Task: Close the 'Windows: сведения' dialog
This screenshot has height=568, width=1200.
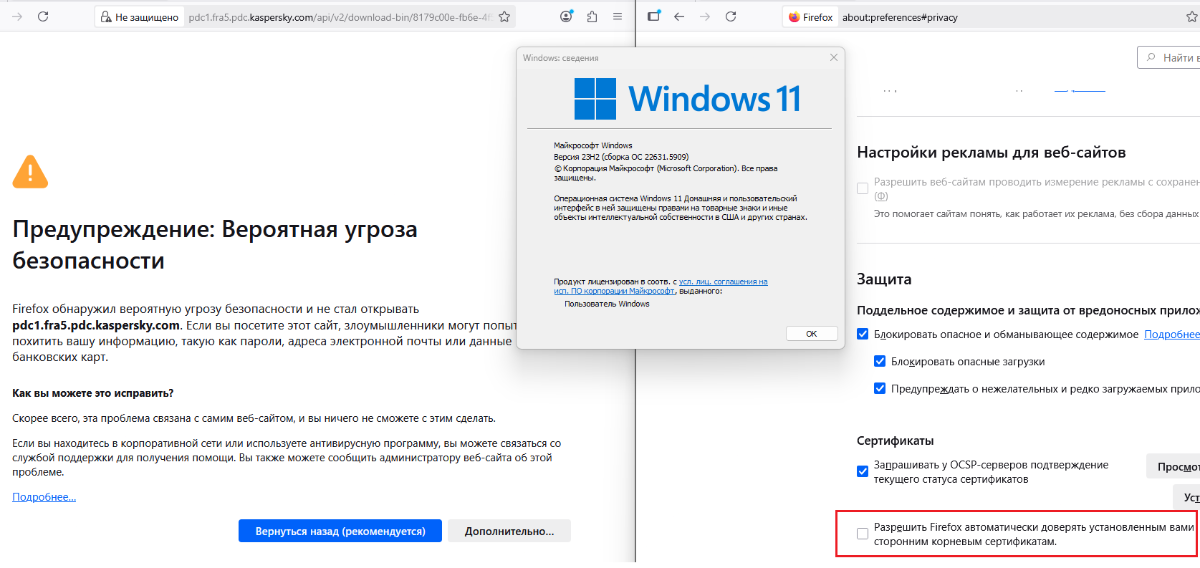Action: [834, 58]
